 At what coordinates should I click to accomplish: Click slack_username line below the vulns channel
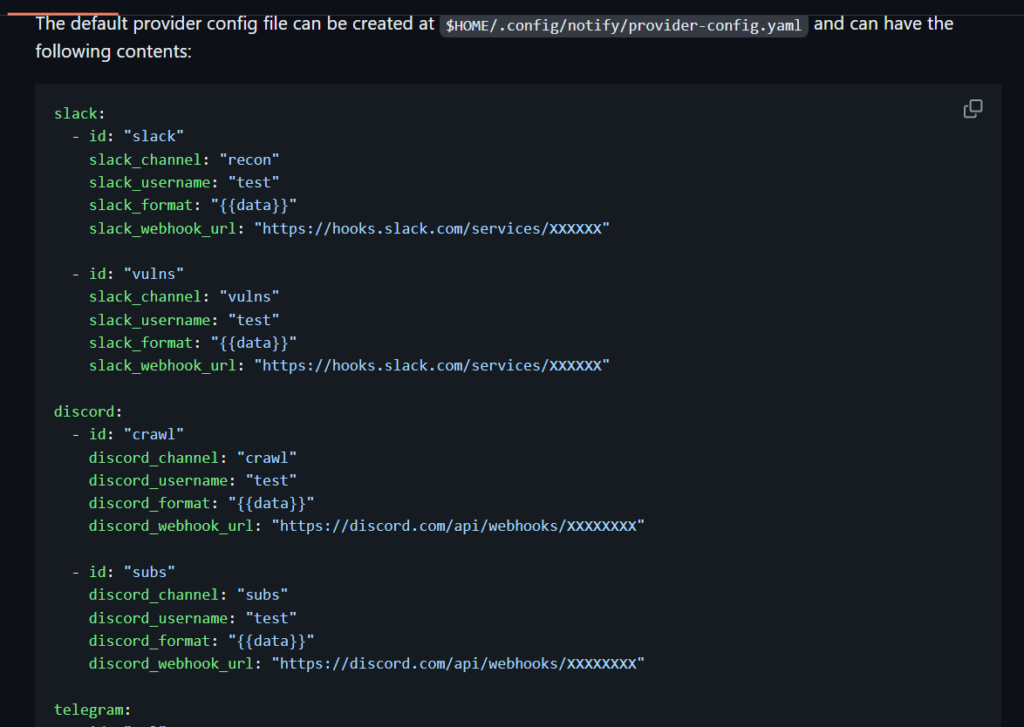[184, 320]
